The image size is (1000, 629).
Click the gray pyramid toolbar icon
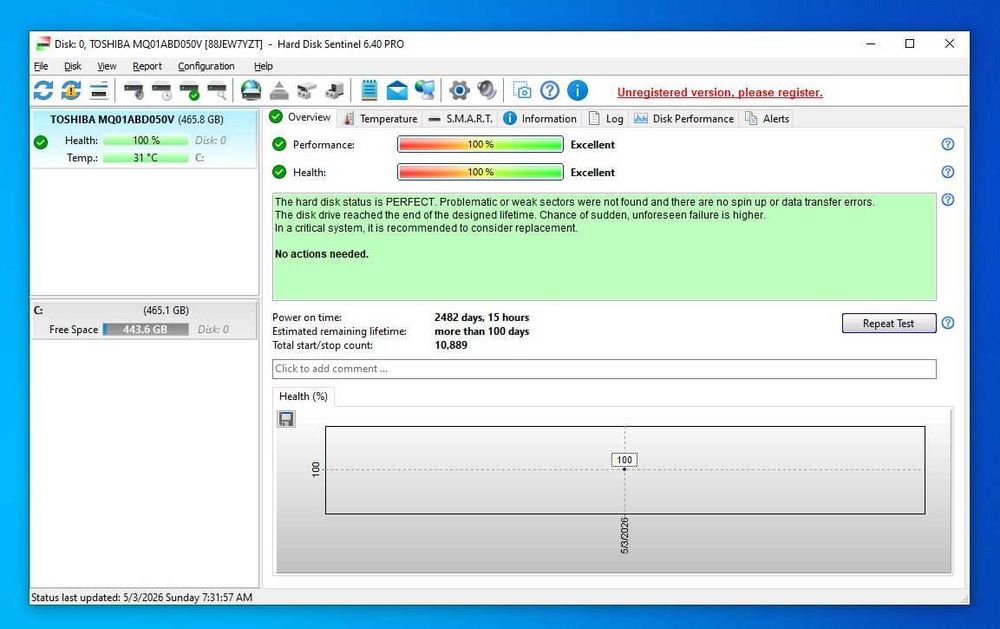[279, 91]
